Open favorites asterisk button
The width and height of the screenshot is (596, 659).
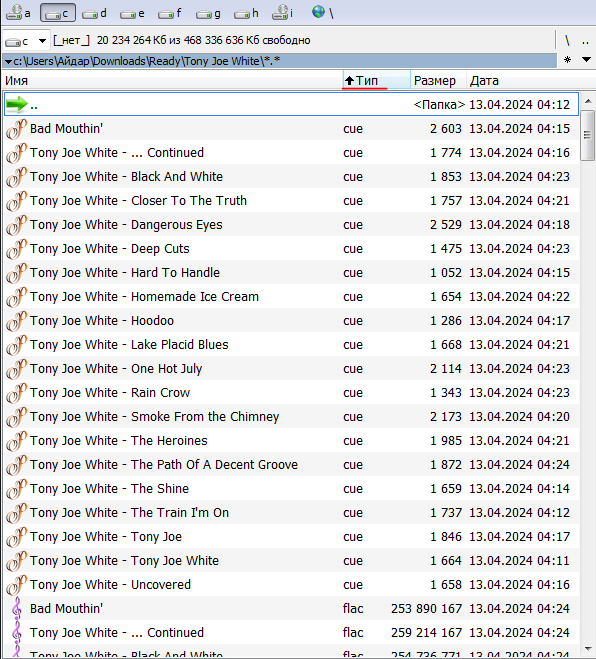coord(567,60)
